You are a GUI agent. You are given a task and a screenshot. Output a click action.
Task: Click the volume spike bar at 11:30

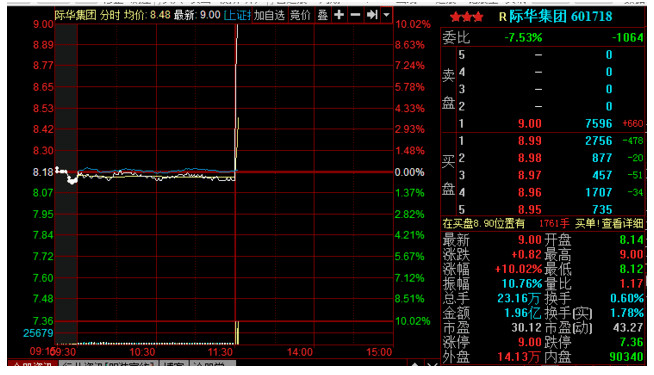pyautogui.click(x=237, y=332)
